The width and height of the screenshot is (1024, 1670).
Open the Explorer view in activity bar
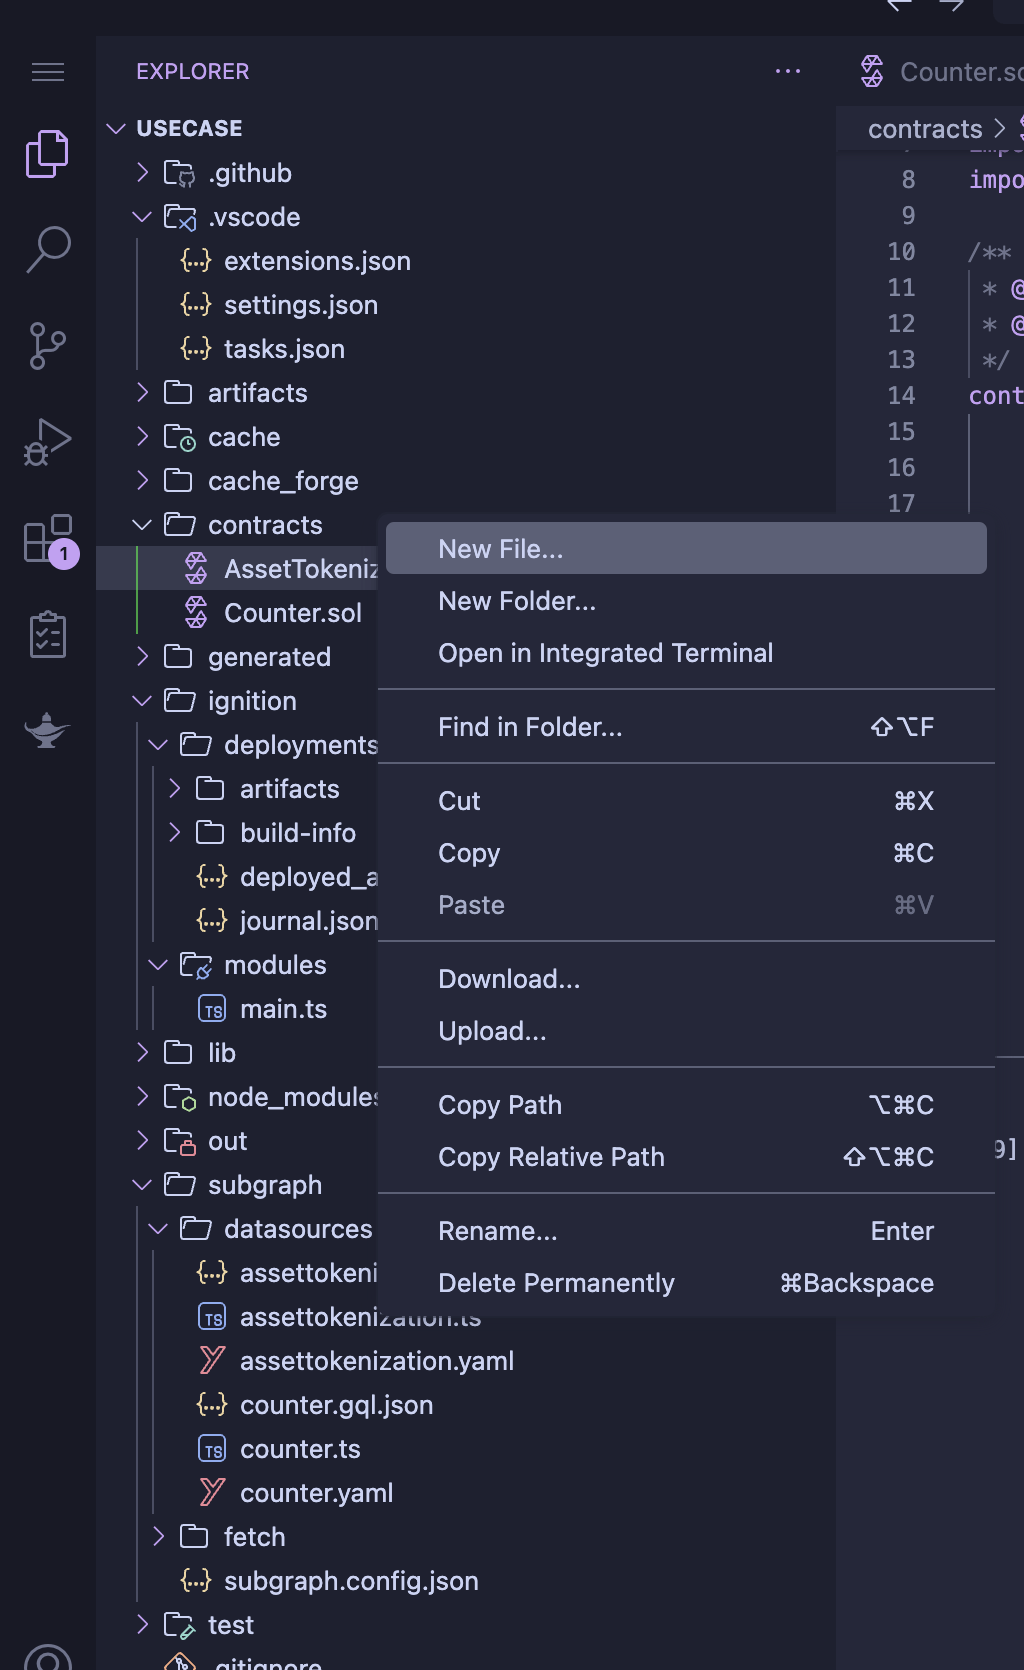[47, 153]
